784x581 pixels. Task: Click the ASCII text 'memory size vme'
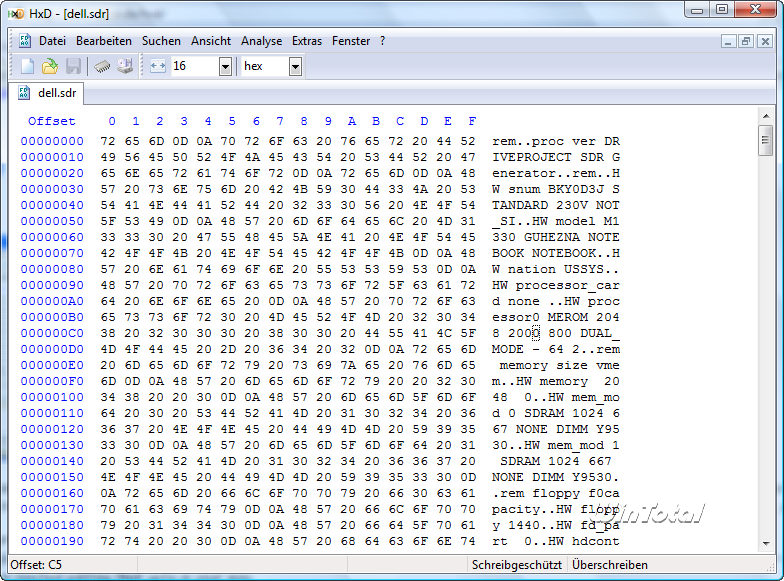pyautogui.click(x=560, y=365)
